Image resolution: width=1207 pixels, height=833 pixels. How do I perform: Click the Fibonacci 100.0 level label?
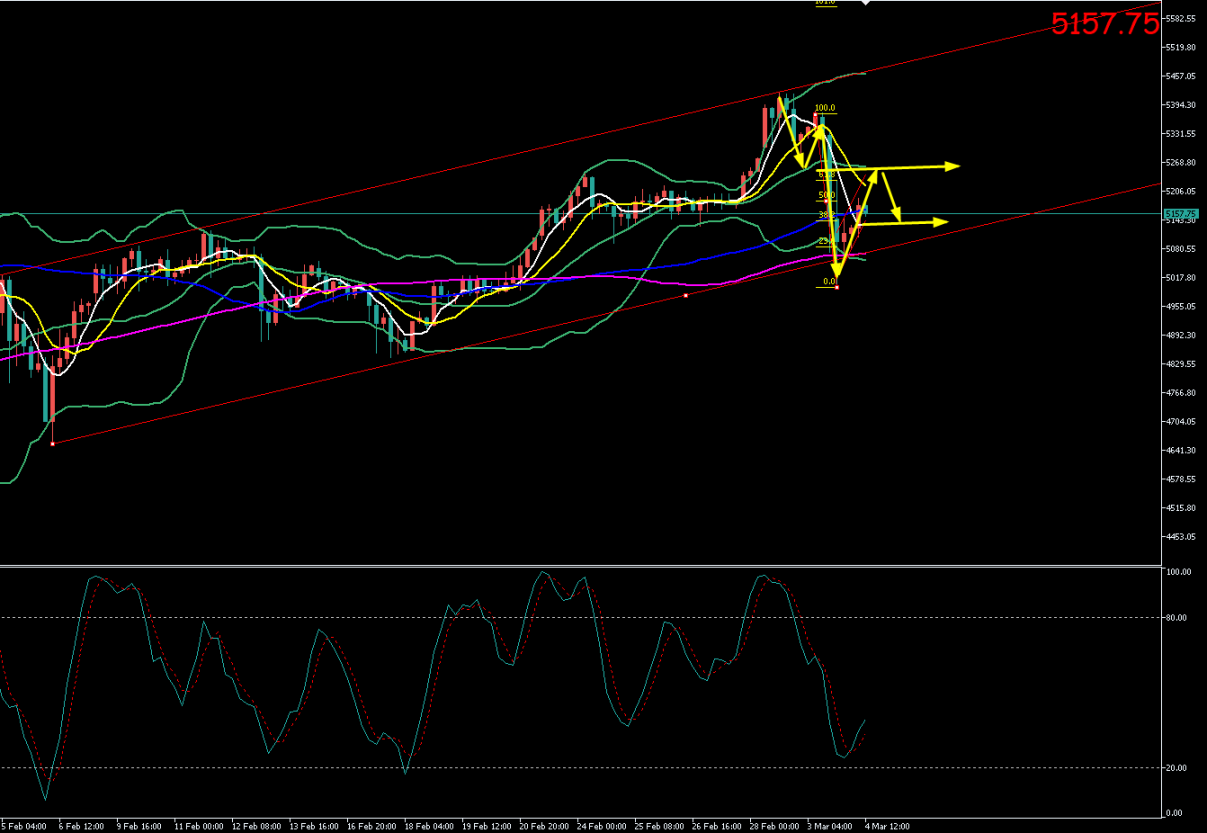pyautogui.click(x=825, y=107)
